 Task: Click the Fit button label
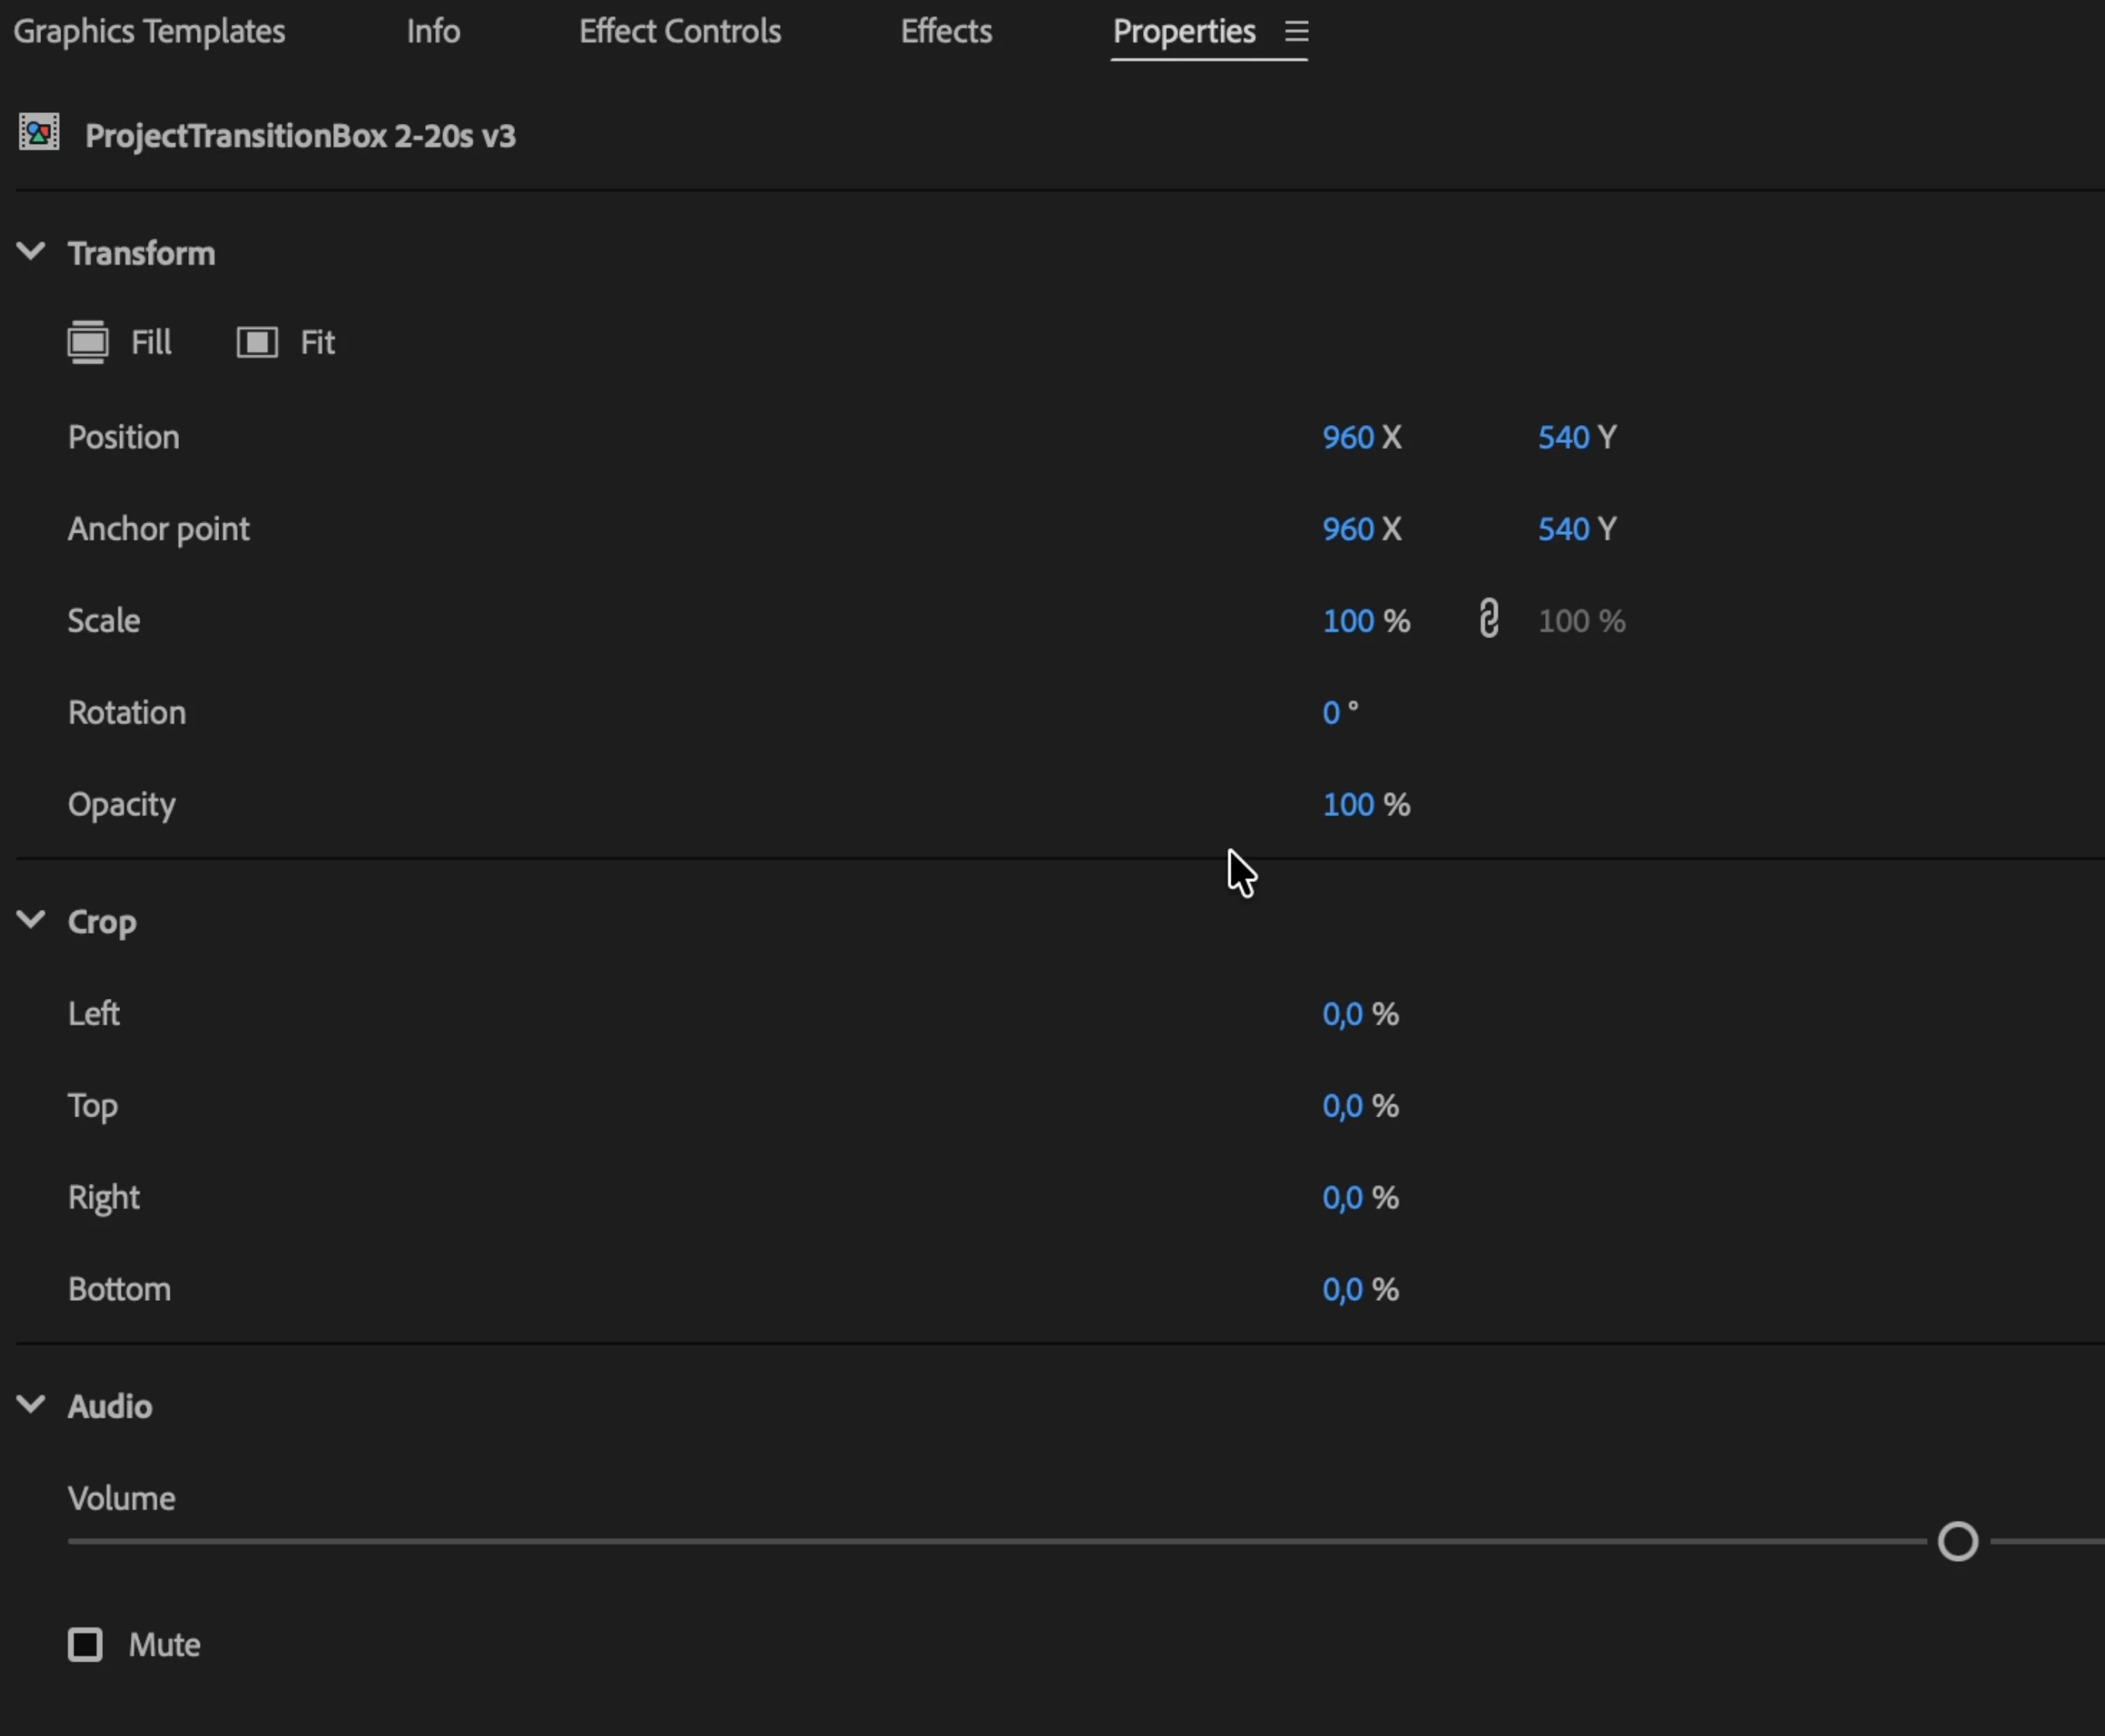point(317,343)
